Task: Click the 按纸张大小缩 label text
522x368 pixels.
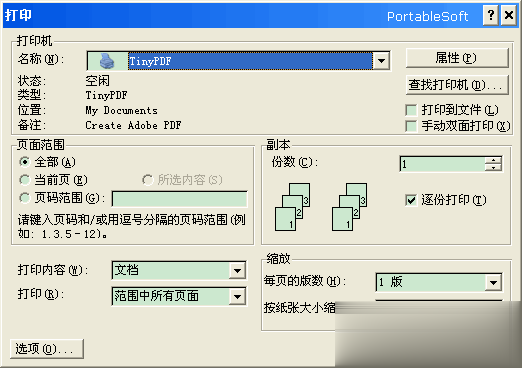Action: pos(300,308)
